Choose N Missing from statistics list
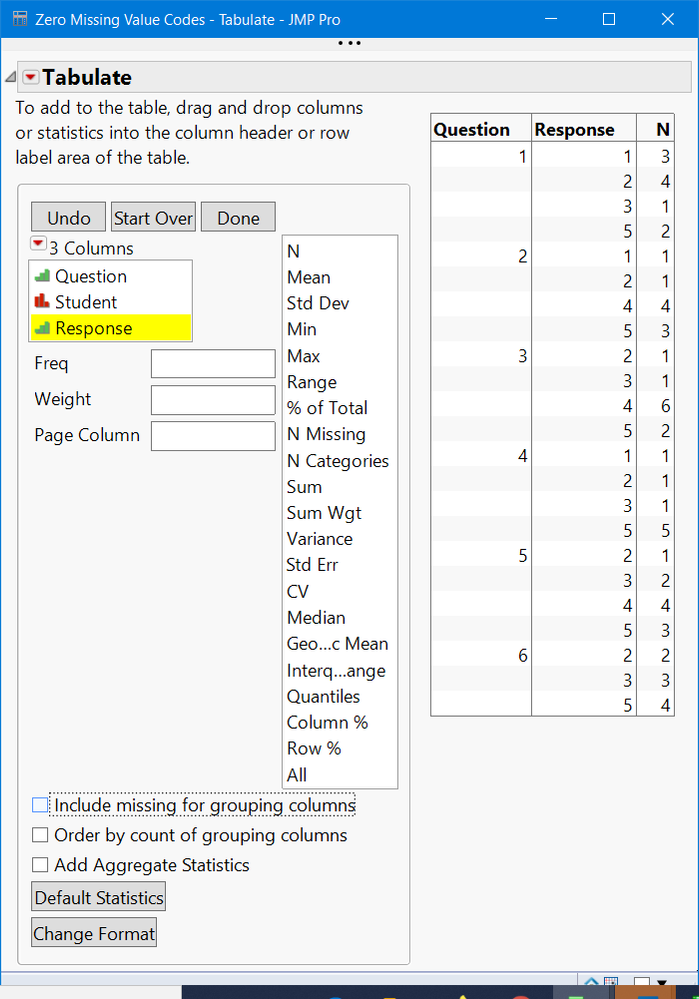This screenshot has height=999, width=699. (326, 434)
